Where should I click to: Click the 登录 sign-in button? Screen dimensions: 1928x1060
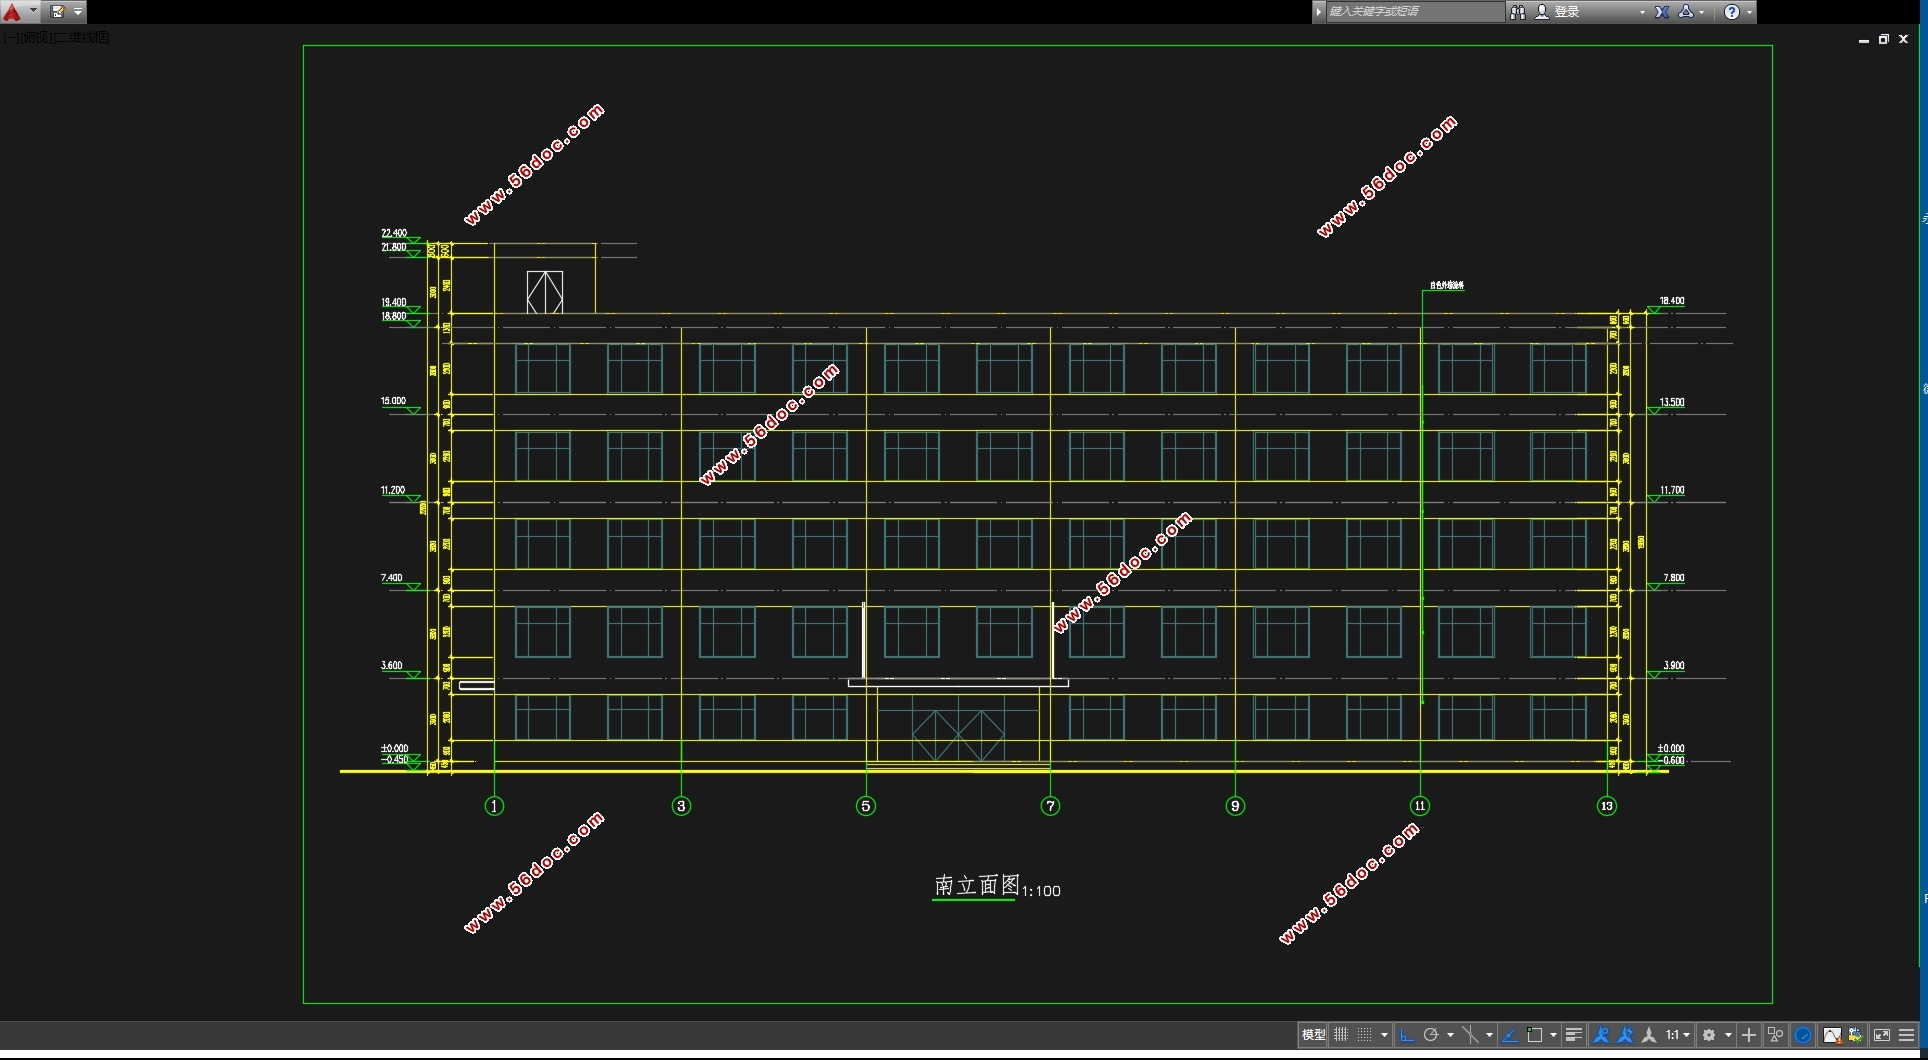pos(1567,12)
